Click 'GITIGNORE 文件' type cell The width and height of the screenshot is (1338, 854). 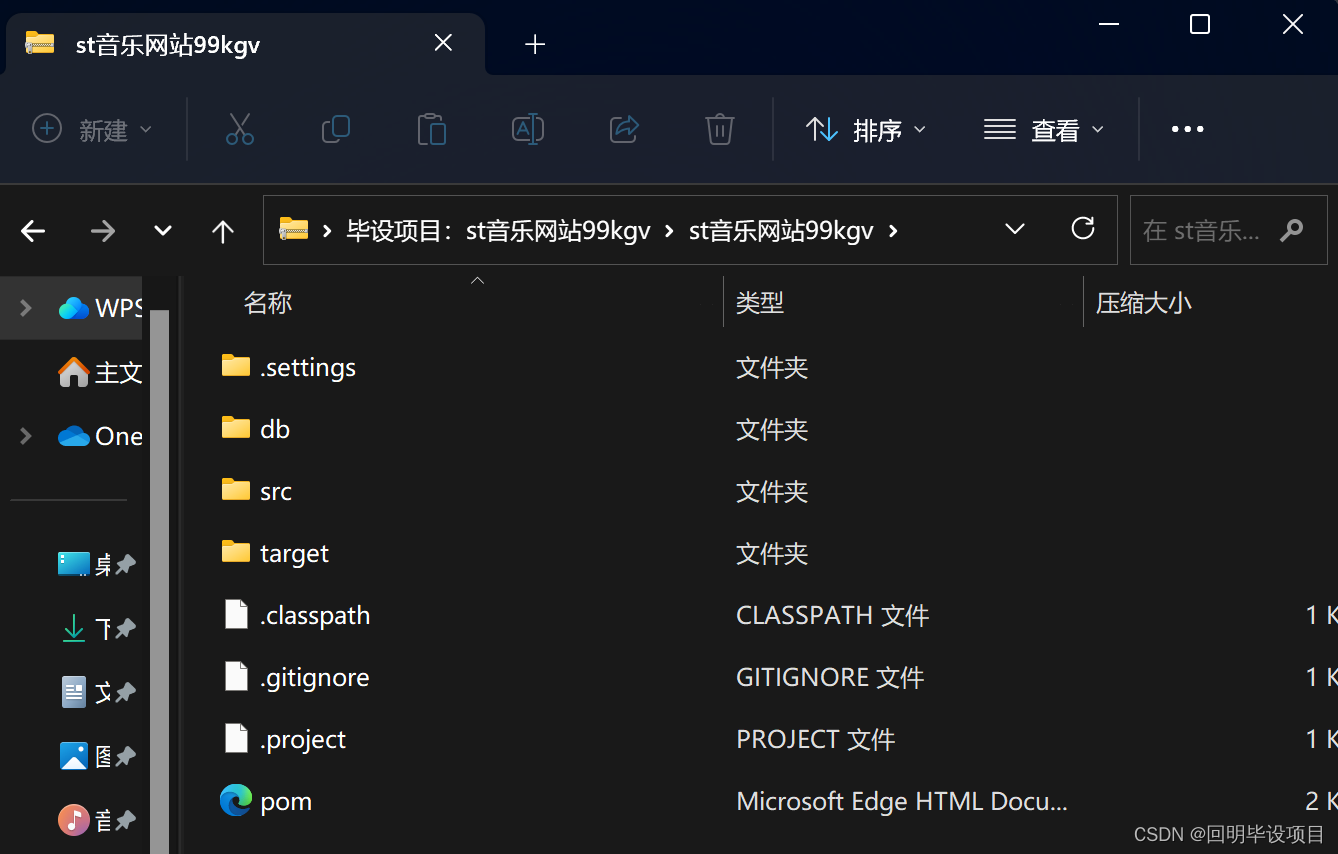point(830,677)
